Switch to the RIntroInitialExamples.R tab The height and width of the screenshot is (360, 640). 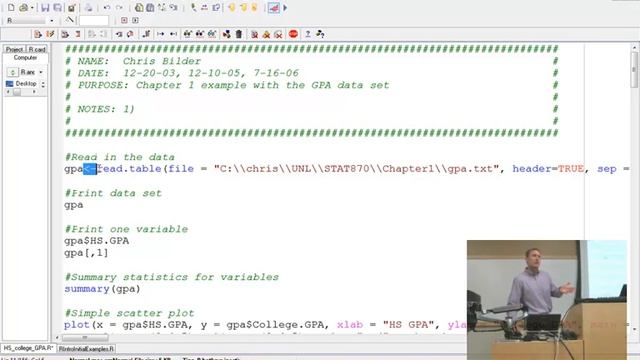(x=86, y=349)
